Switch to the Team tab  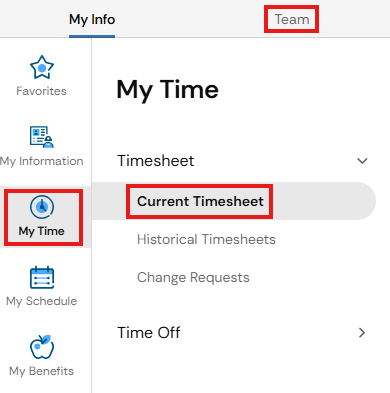[x=292, y=19]
